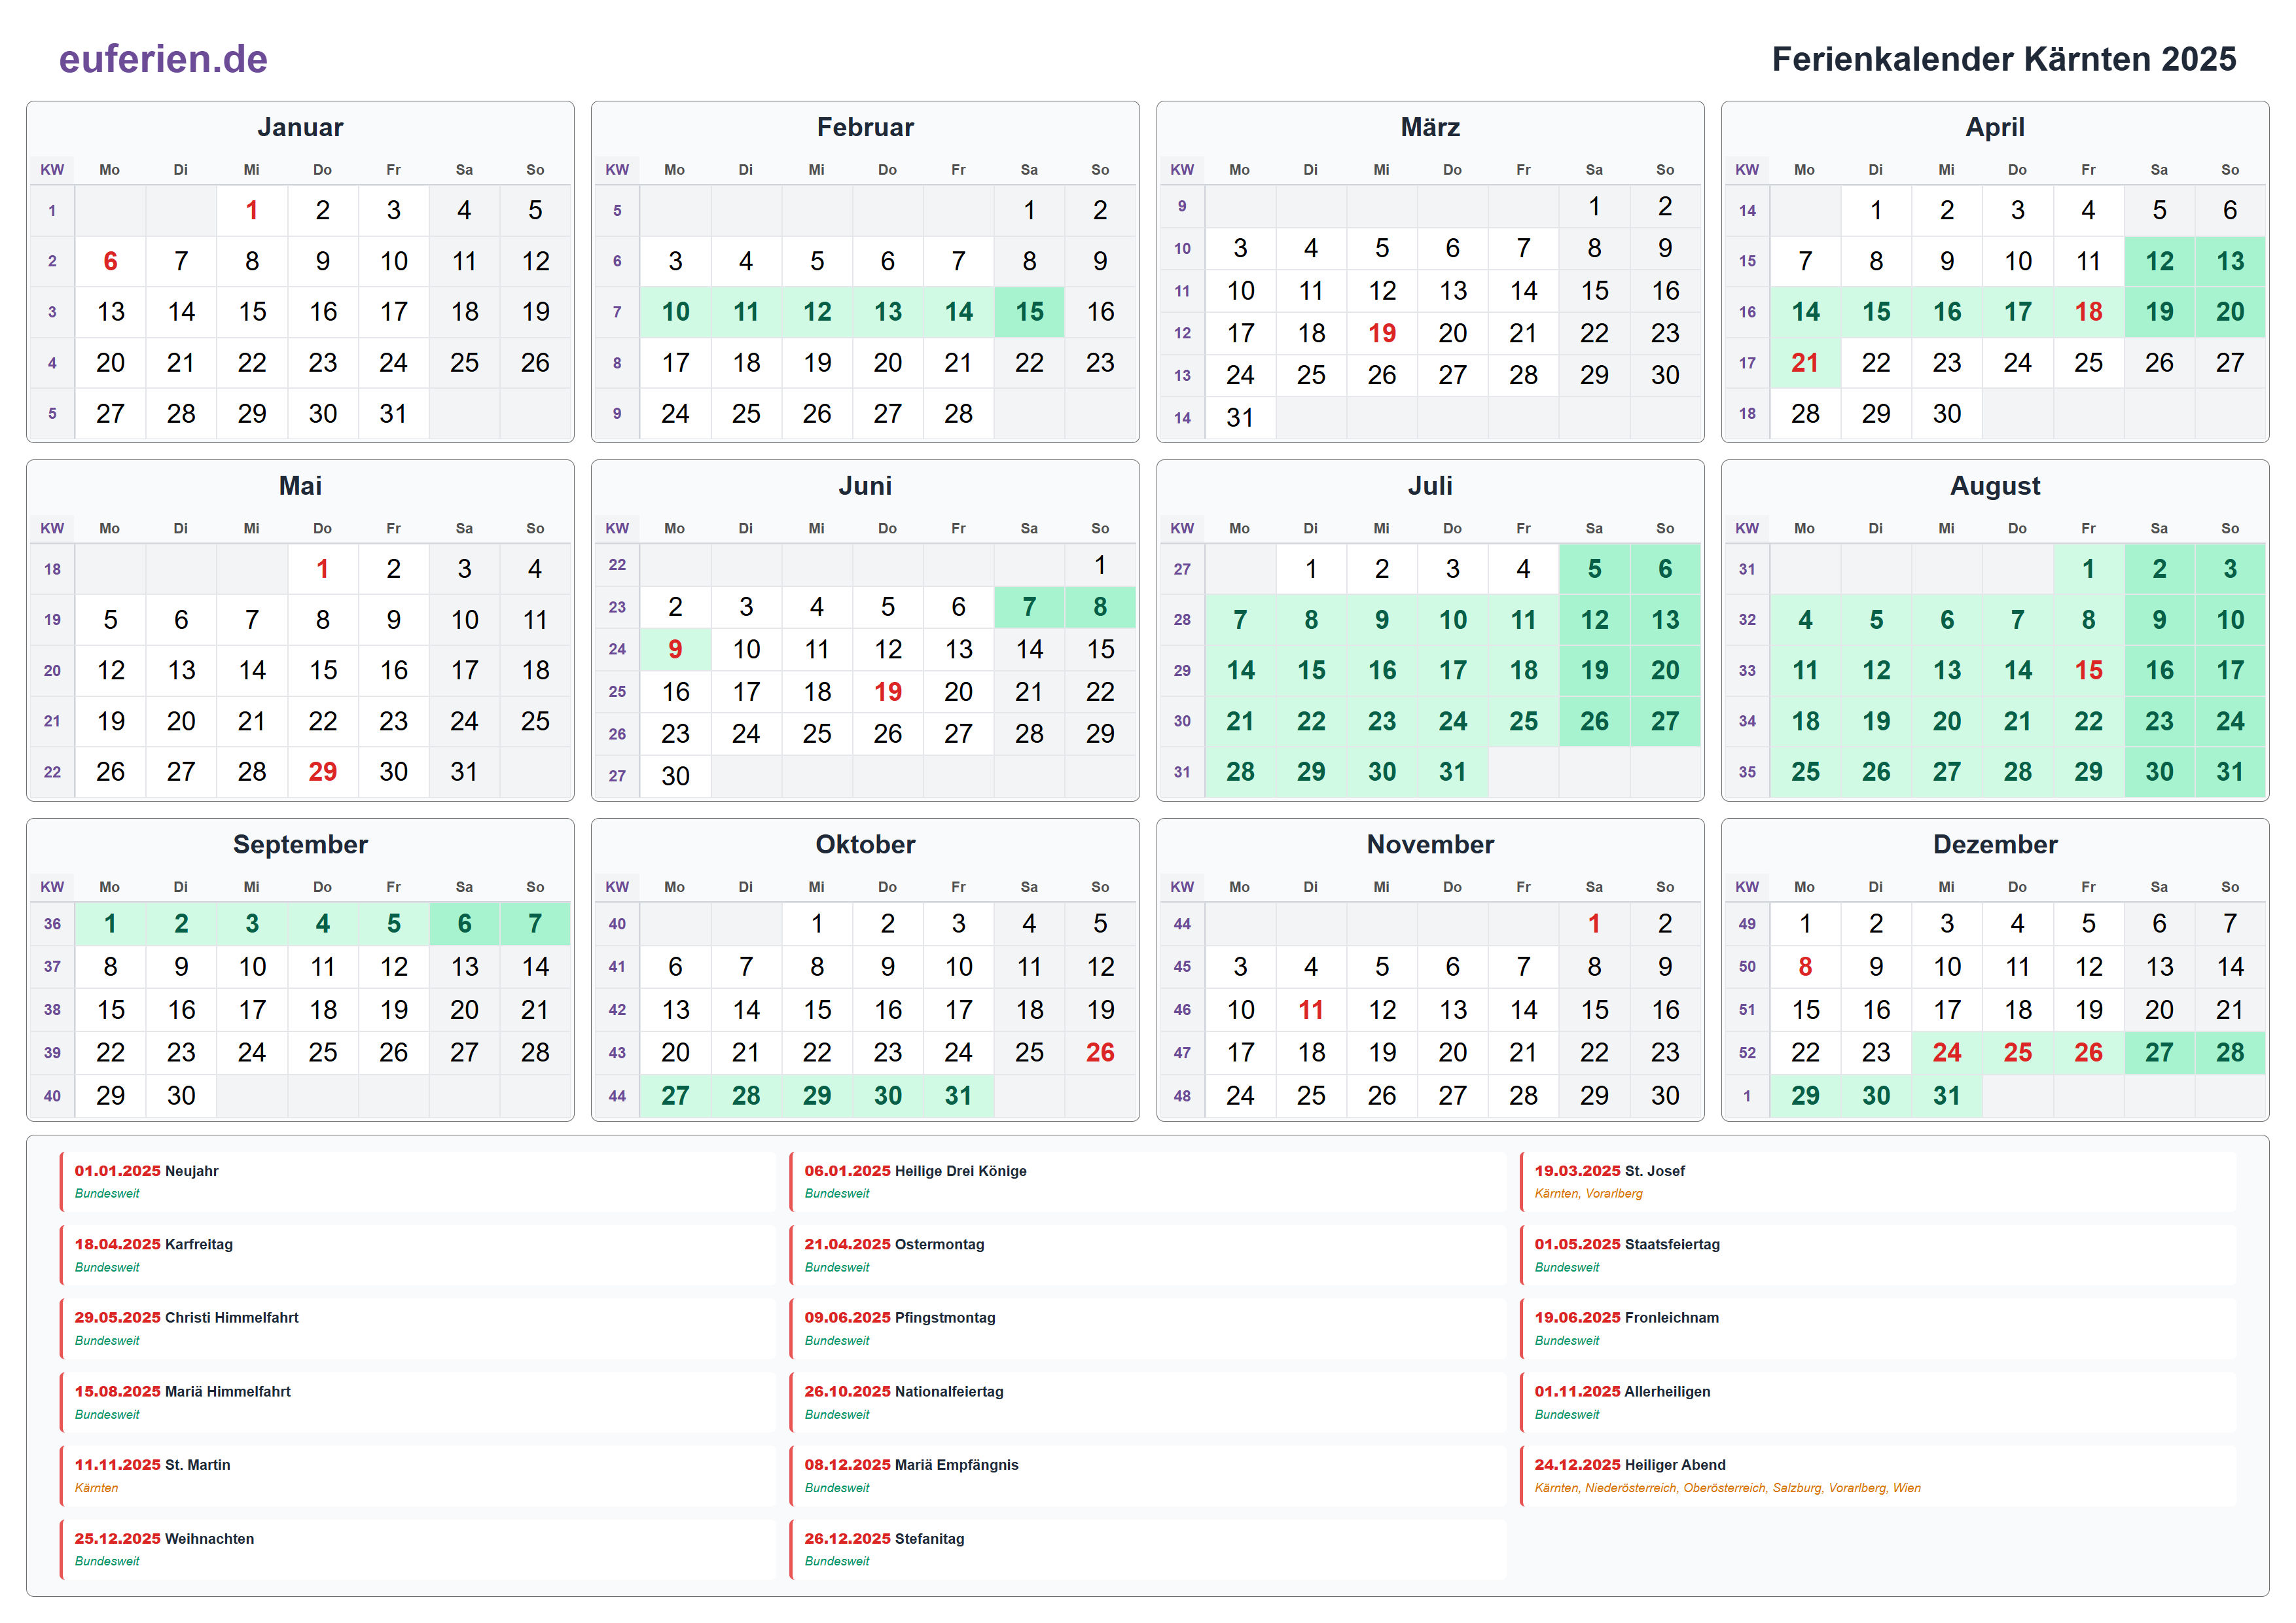The width and height of the screenshot is (2296, 1623).
Task: Click green date 31 in Juli
Action: (1452, 772)
